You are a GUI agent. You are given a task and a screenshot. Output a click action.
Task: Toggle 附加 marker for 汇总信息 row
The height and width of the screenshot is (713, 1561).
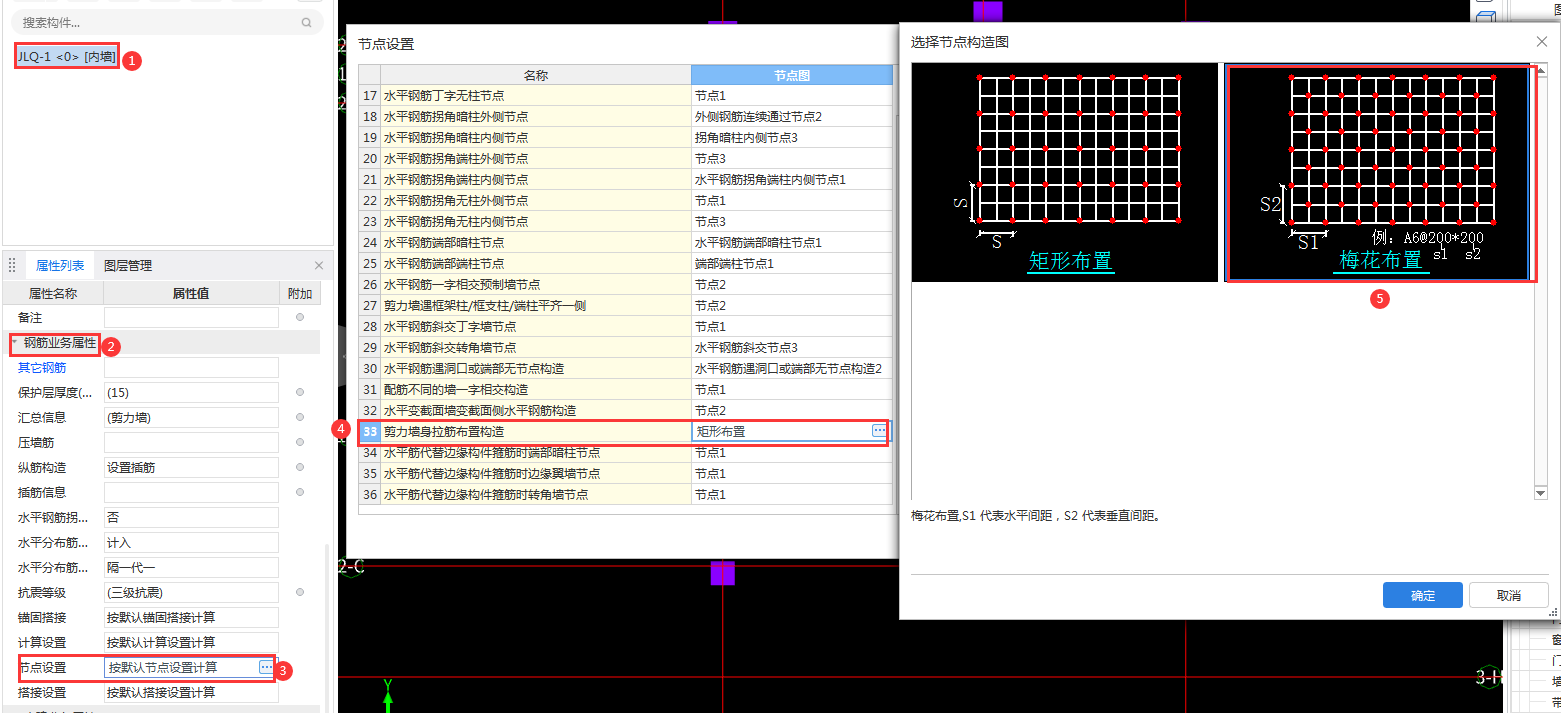point(299,417)
